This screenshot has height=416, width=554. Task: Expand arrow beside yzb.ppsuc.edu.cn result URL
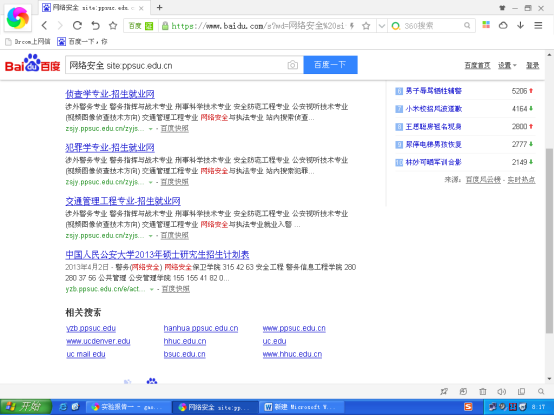coord(152,289)
